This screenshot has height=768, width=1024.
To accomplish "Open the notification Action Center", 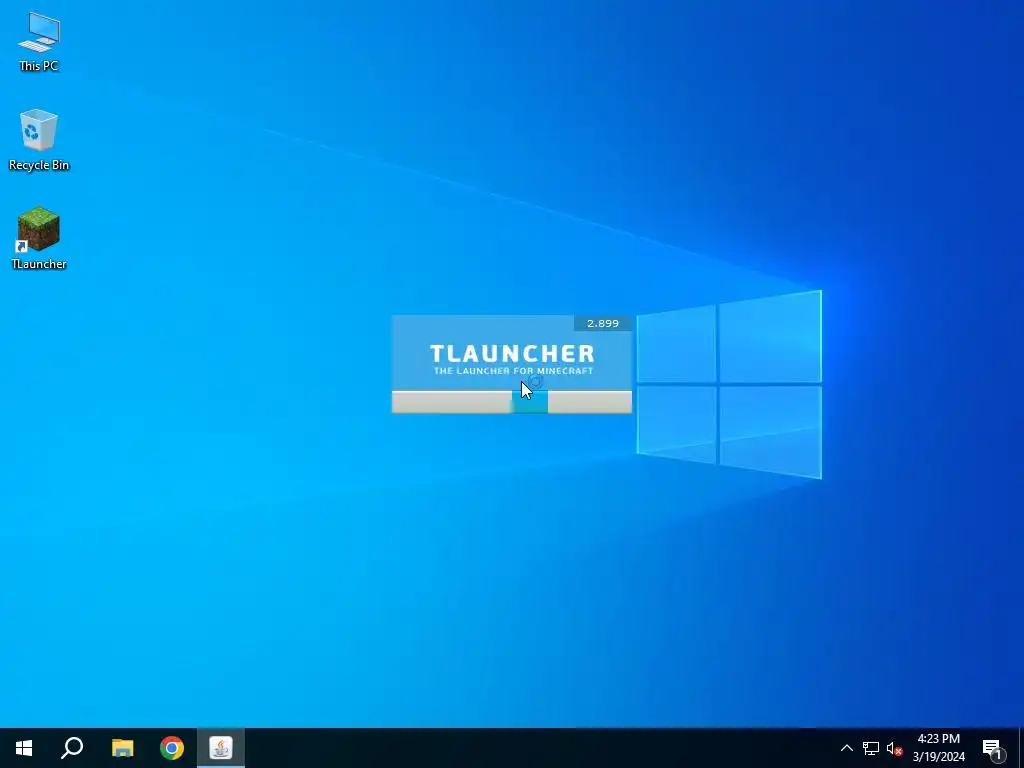I will point(993,748).
